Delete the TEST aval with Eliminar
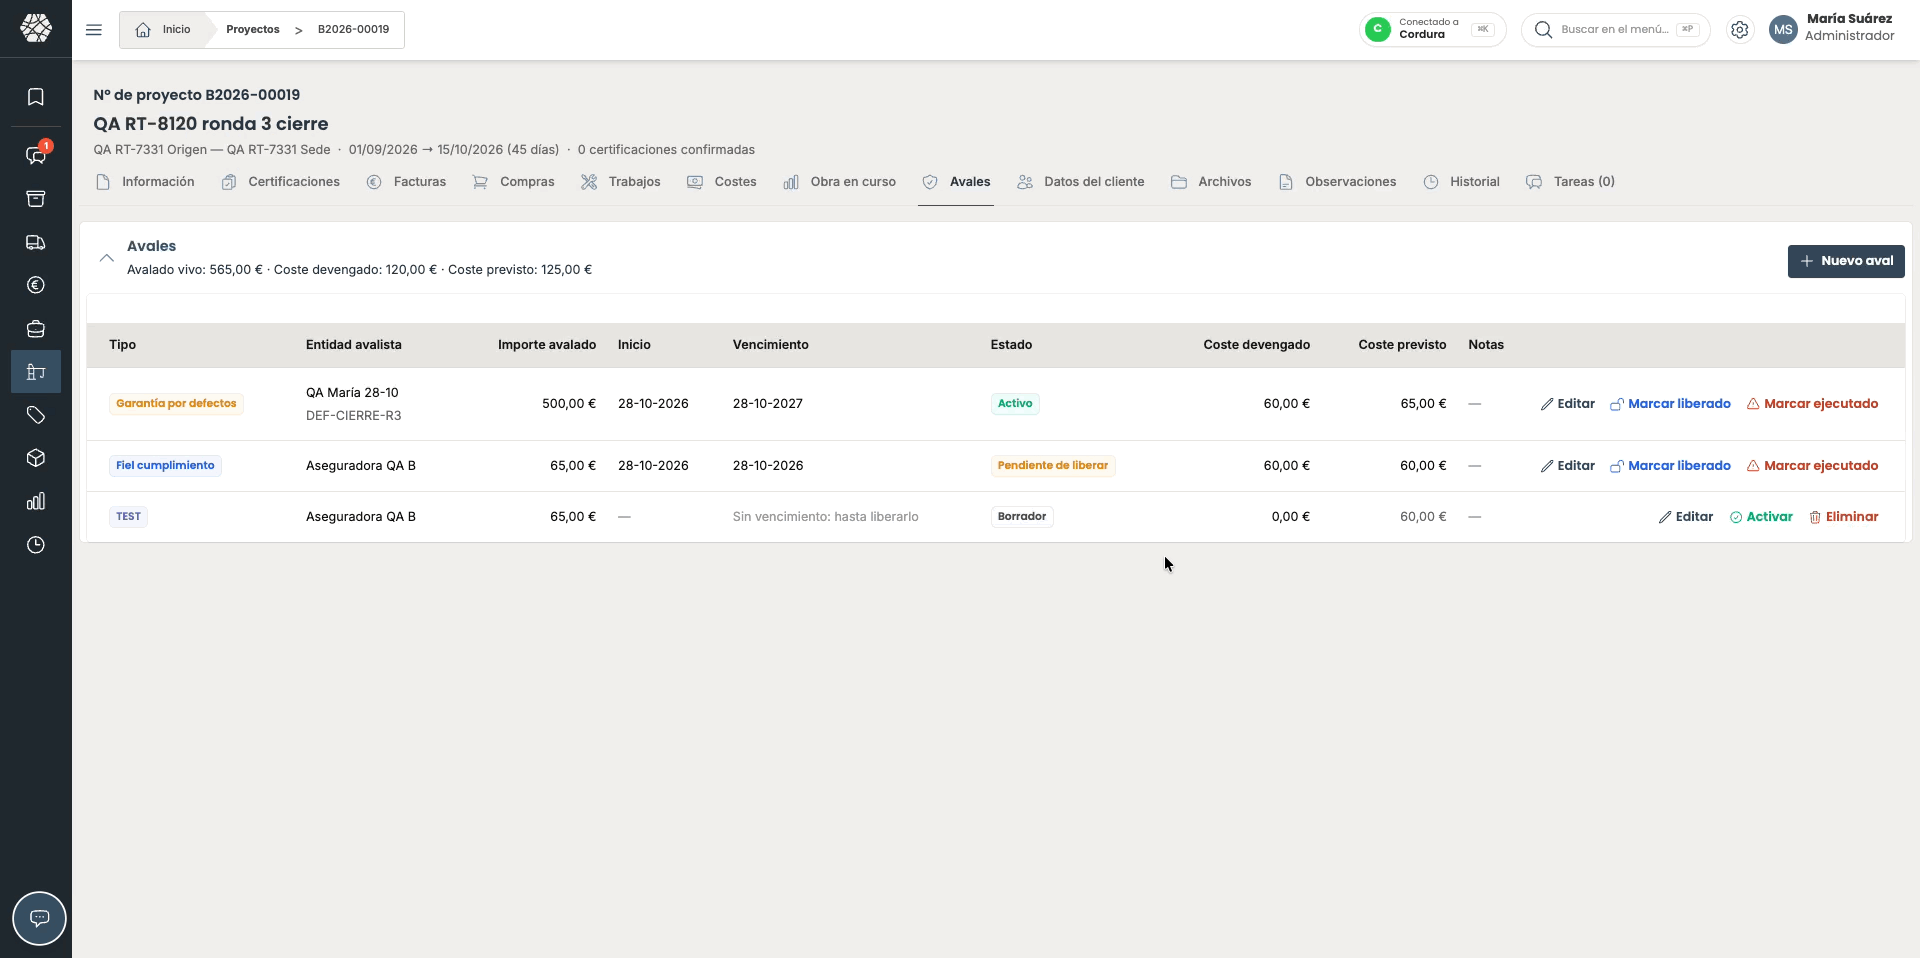The height and width of the screenshot is (958, 1920). pos(1843,517)
